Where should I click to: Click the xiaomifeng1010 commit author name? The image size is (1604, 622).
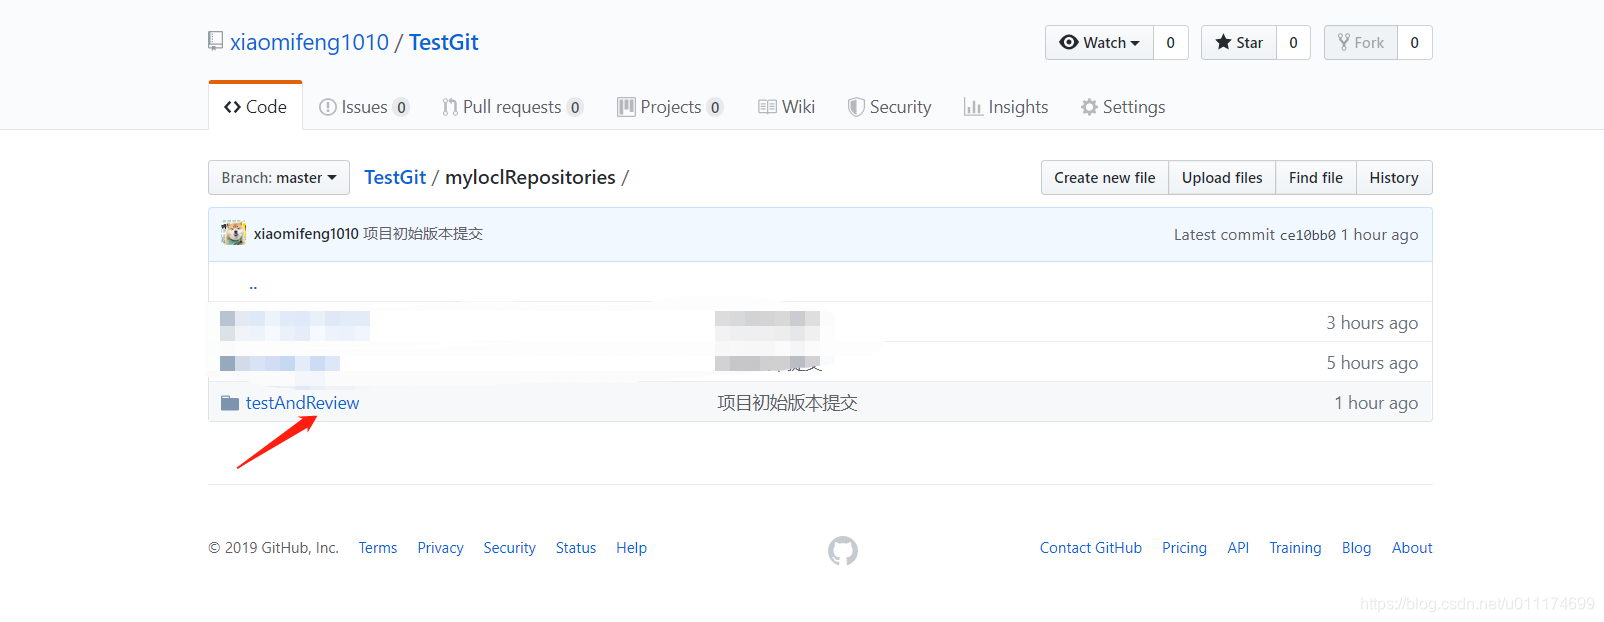point(306,234)
